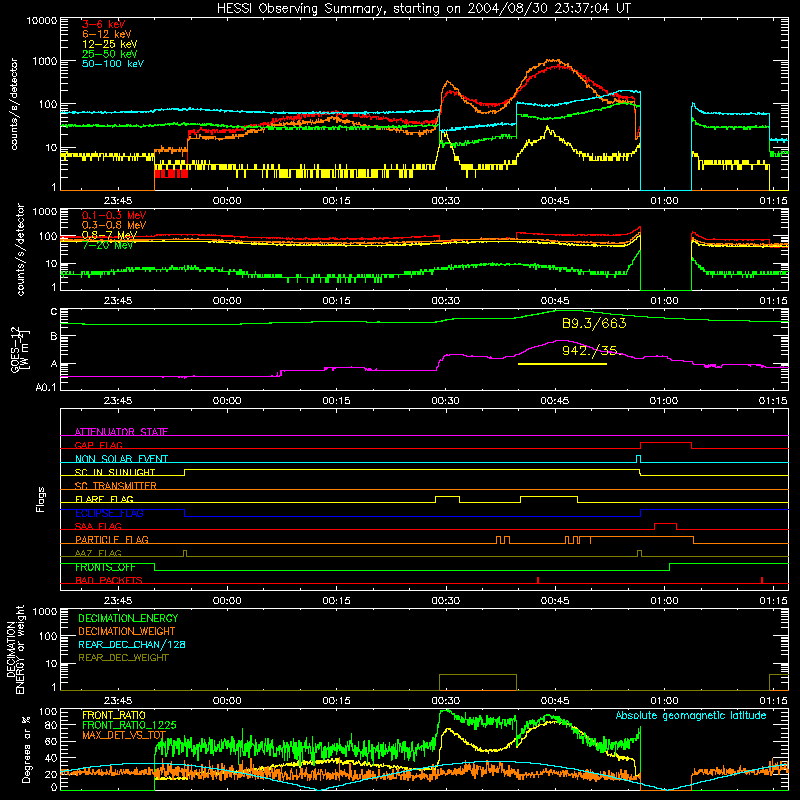Viewport: 800px width, 800px height.
Task: Select the BAD_PACKETS flag label
Action: (109, 580)
